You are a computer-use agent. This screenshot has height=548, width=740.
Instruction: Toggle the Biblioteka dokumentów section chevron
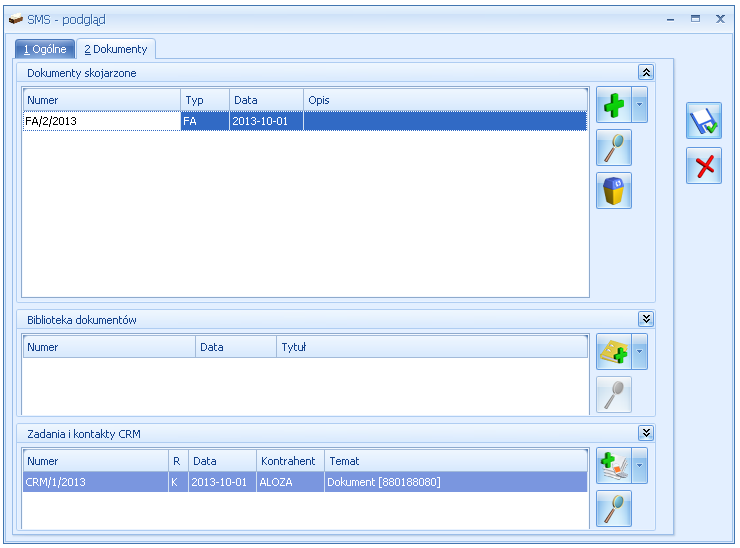646,319
